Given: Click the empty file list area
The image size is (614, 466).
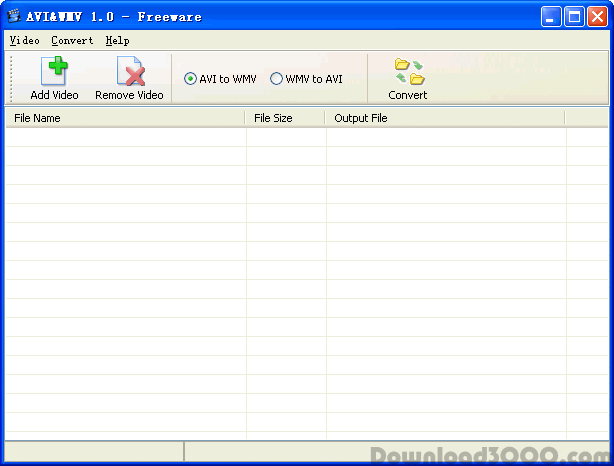Looking at the screenshot, I should click(300, 280).
